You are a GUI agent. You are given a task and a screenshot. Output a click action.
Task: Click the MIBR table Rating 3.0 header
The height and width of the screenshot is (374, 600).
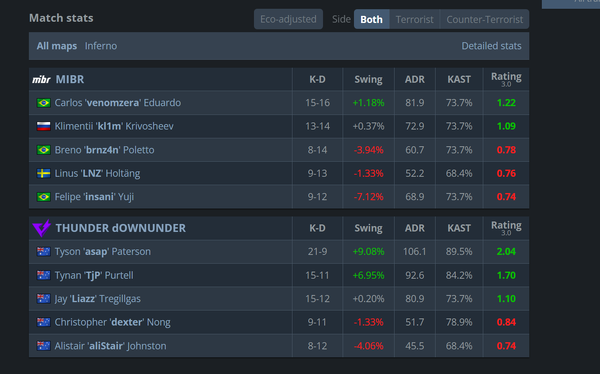[506, 79]
